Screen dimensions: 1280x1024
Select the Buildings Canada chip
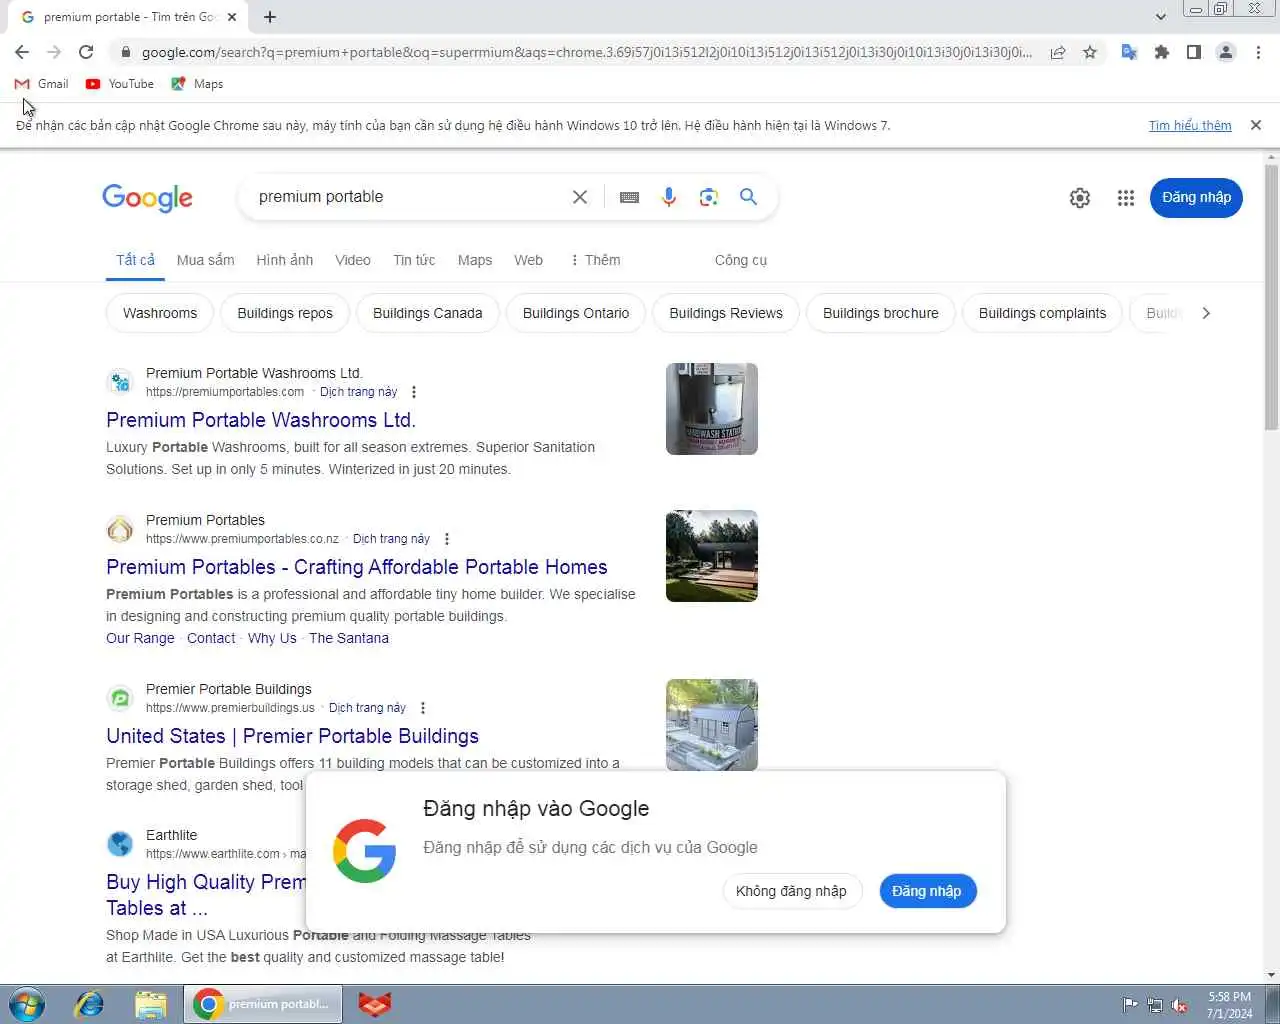click(428, 313)
